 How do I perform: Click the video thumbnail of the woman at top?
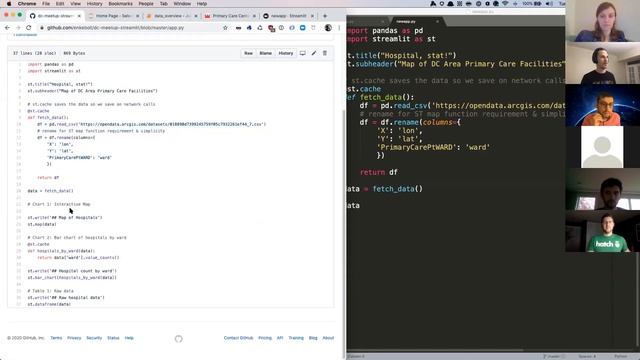(x=602, y=21)
